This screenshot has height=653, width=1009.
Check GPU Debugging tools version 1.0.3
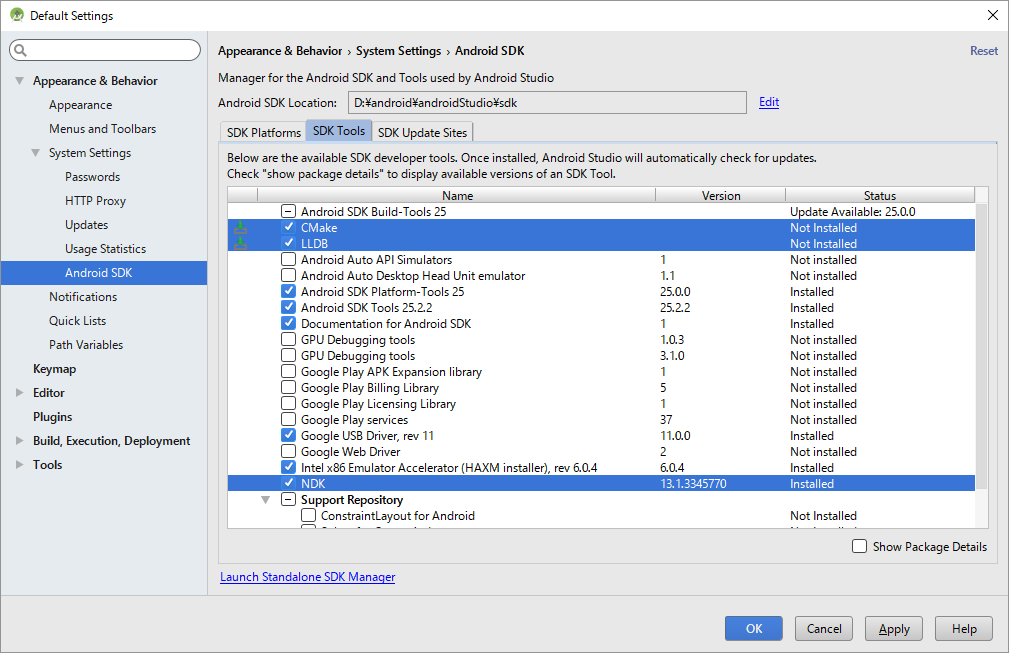288,340
